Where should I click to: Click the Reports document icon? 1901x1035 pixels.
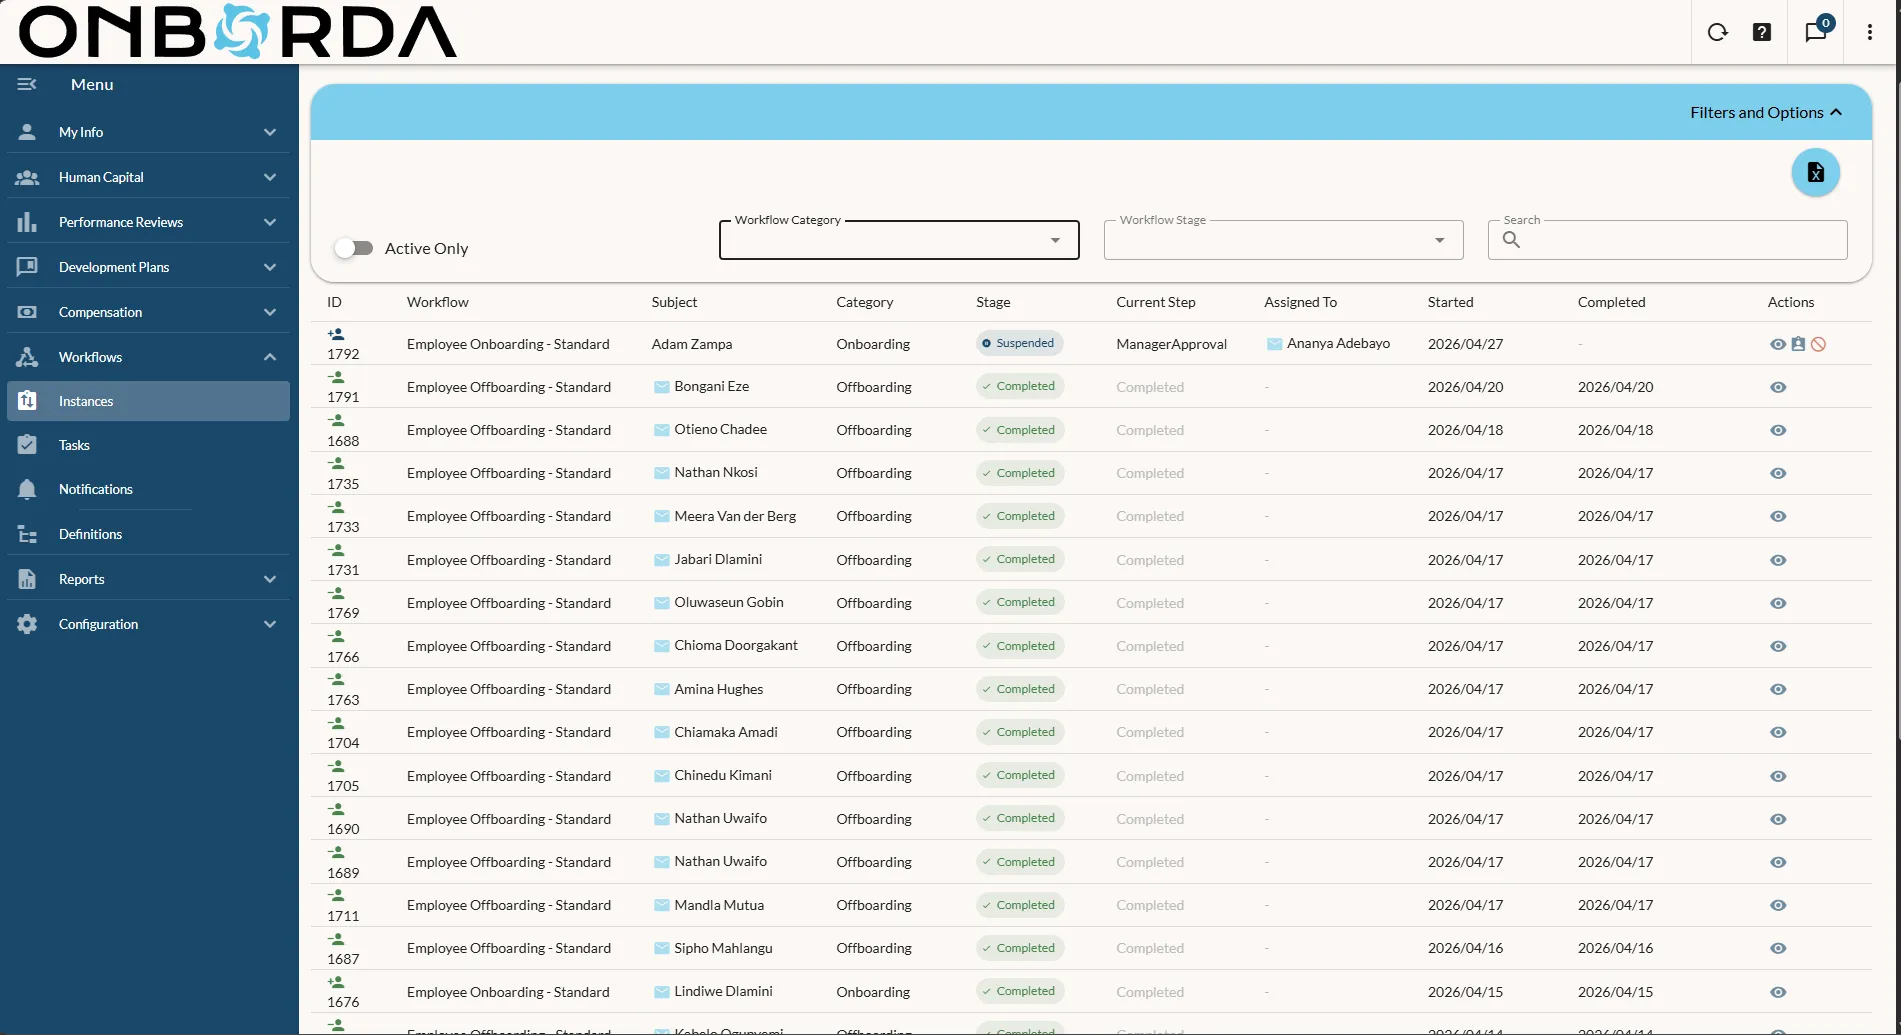tap(27, 579)
